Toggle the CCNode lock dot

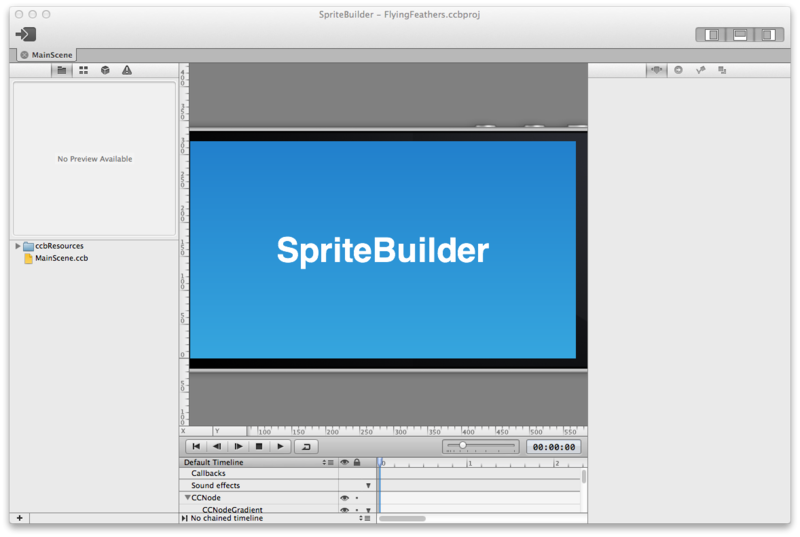pos(357,498)
